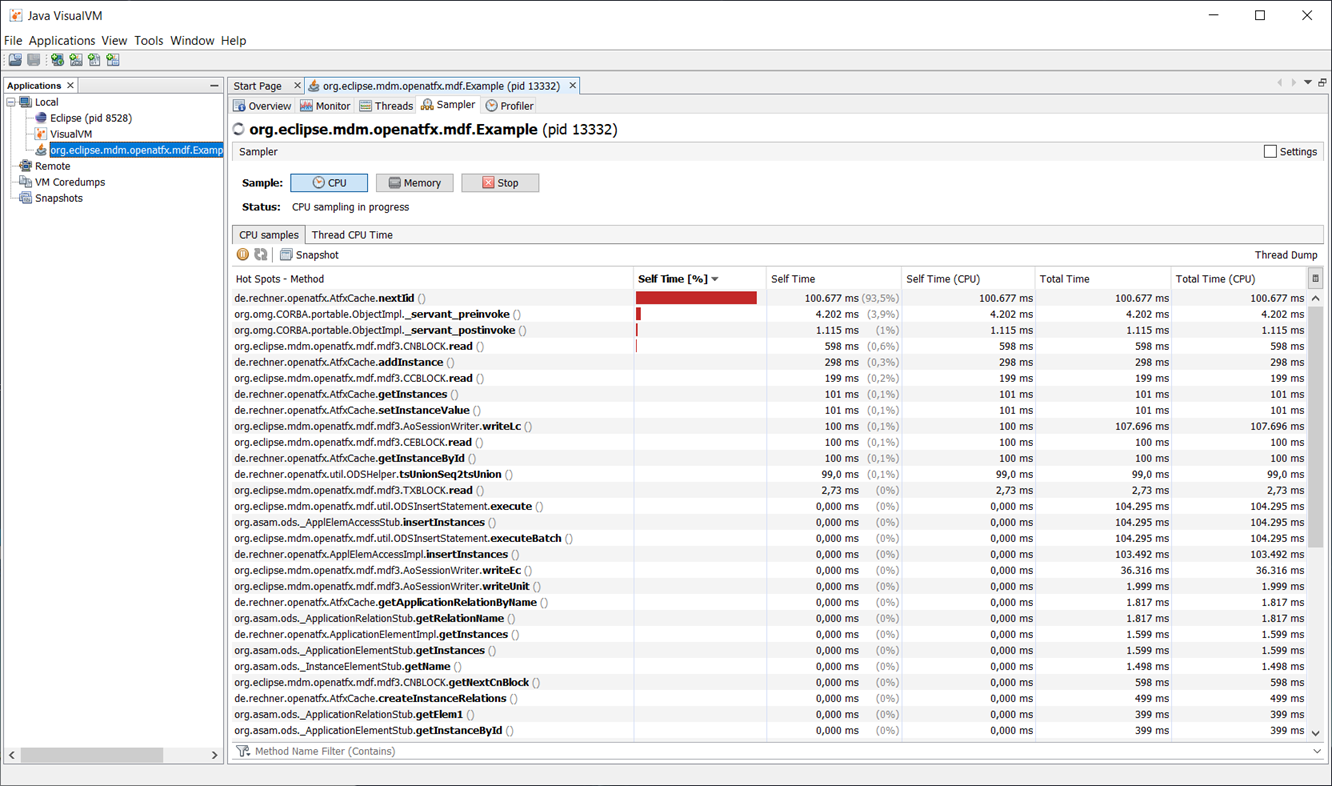The height and width of the screenshot is (786, 1332).
Task: Switch to the Start Page tab
Action: [258, 86]
